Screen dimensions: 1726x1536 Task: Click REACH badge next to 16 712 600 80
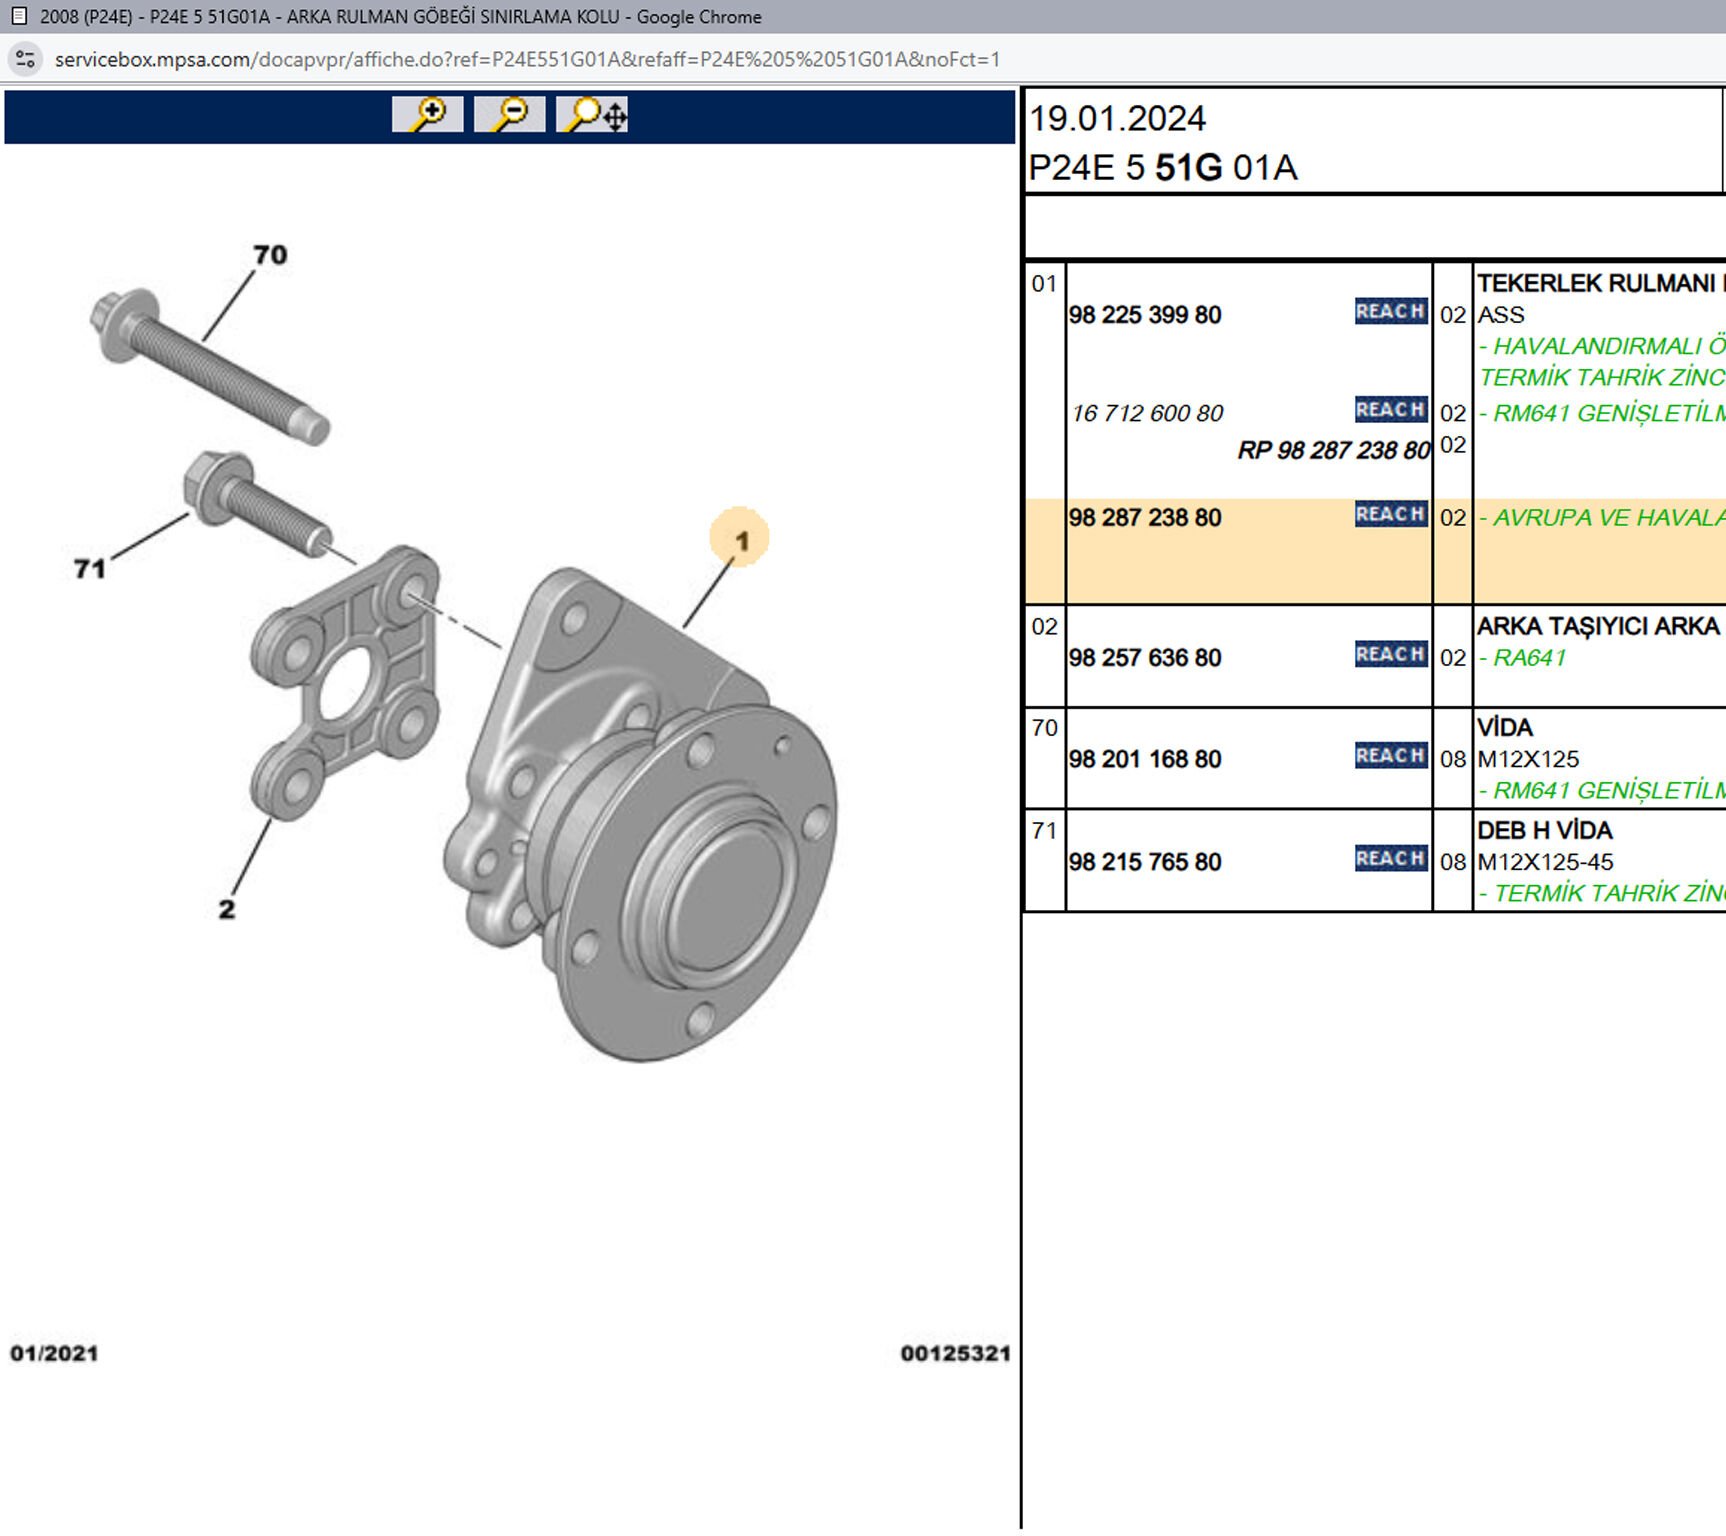click(x=1390, y=410)
